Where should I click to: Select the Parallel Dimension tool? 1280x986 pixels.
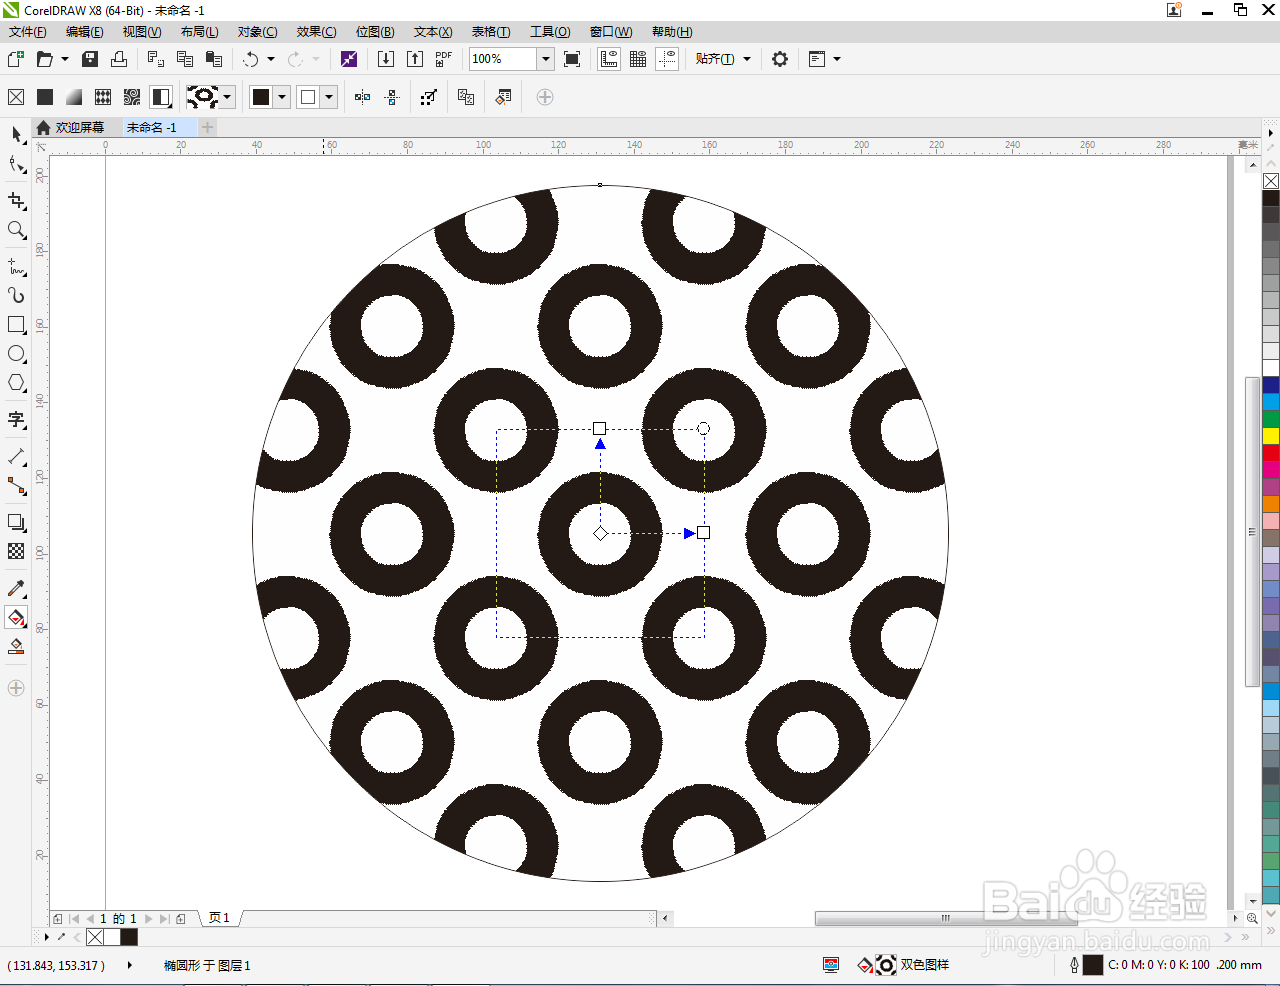coord(16,457)
